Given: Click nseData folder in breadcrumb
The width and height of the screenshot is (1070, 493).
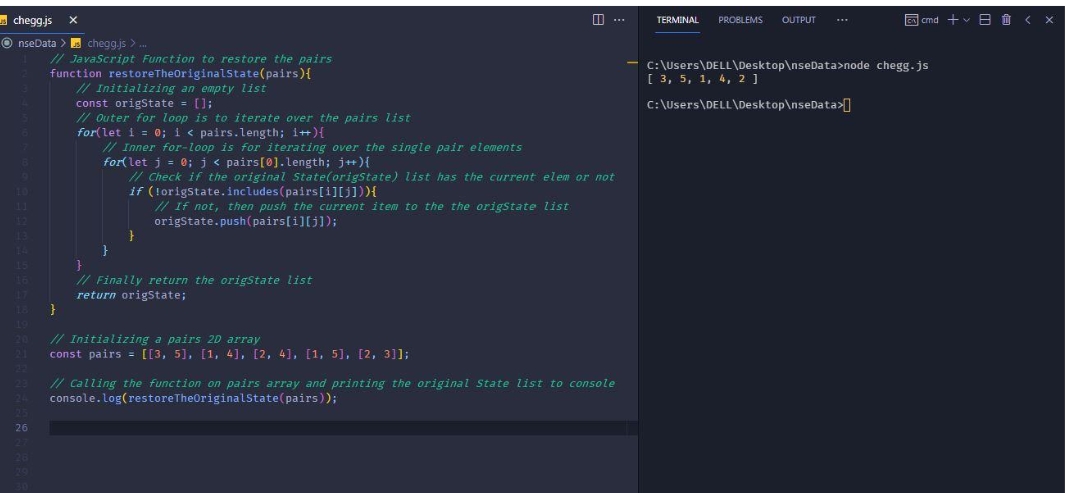Looking at the screenshot, I should (x=40, y=43).
